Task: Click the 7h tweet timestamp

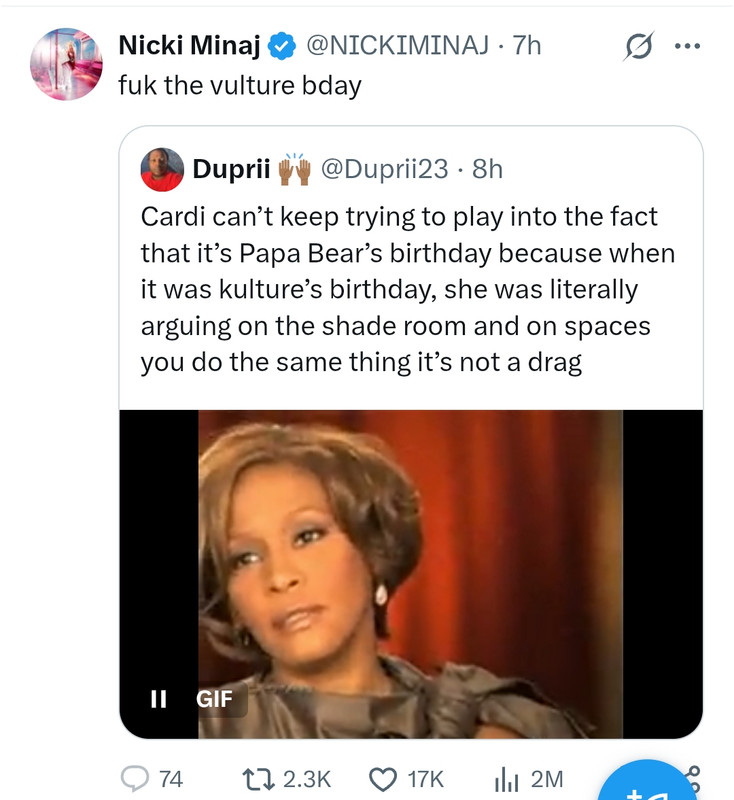Action: pos(527,45)
